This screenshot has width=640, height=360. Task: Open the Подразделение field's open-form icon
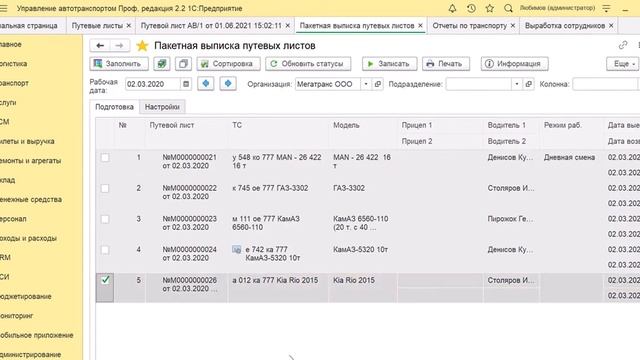coord(529,84)
